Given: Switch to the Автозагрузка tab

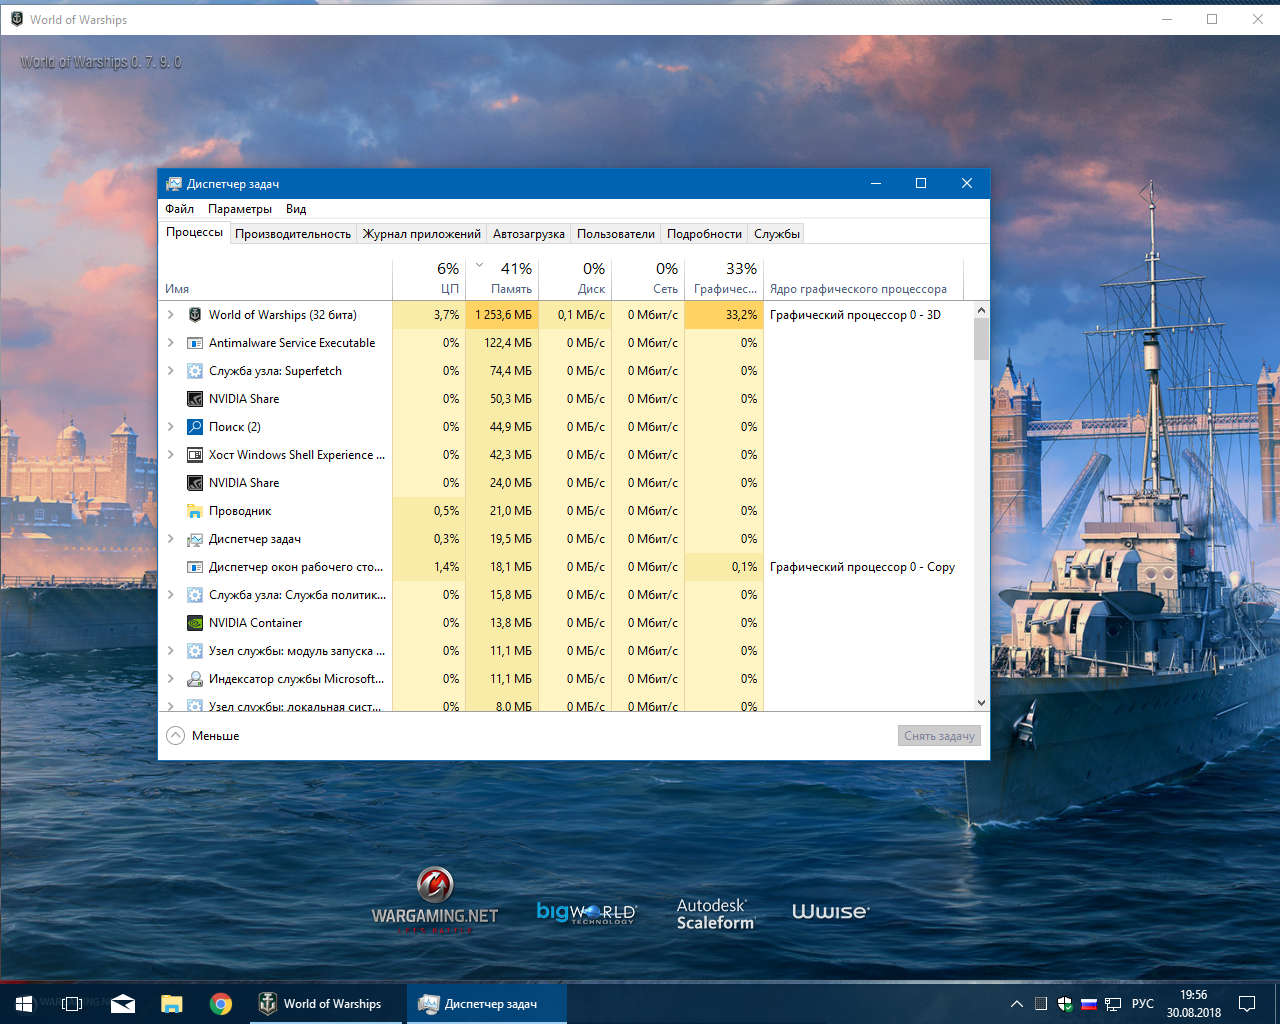Looking at the screenshot, I should (529, 234).
